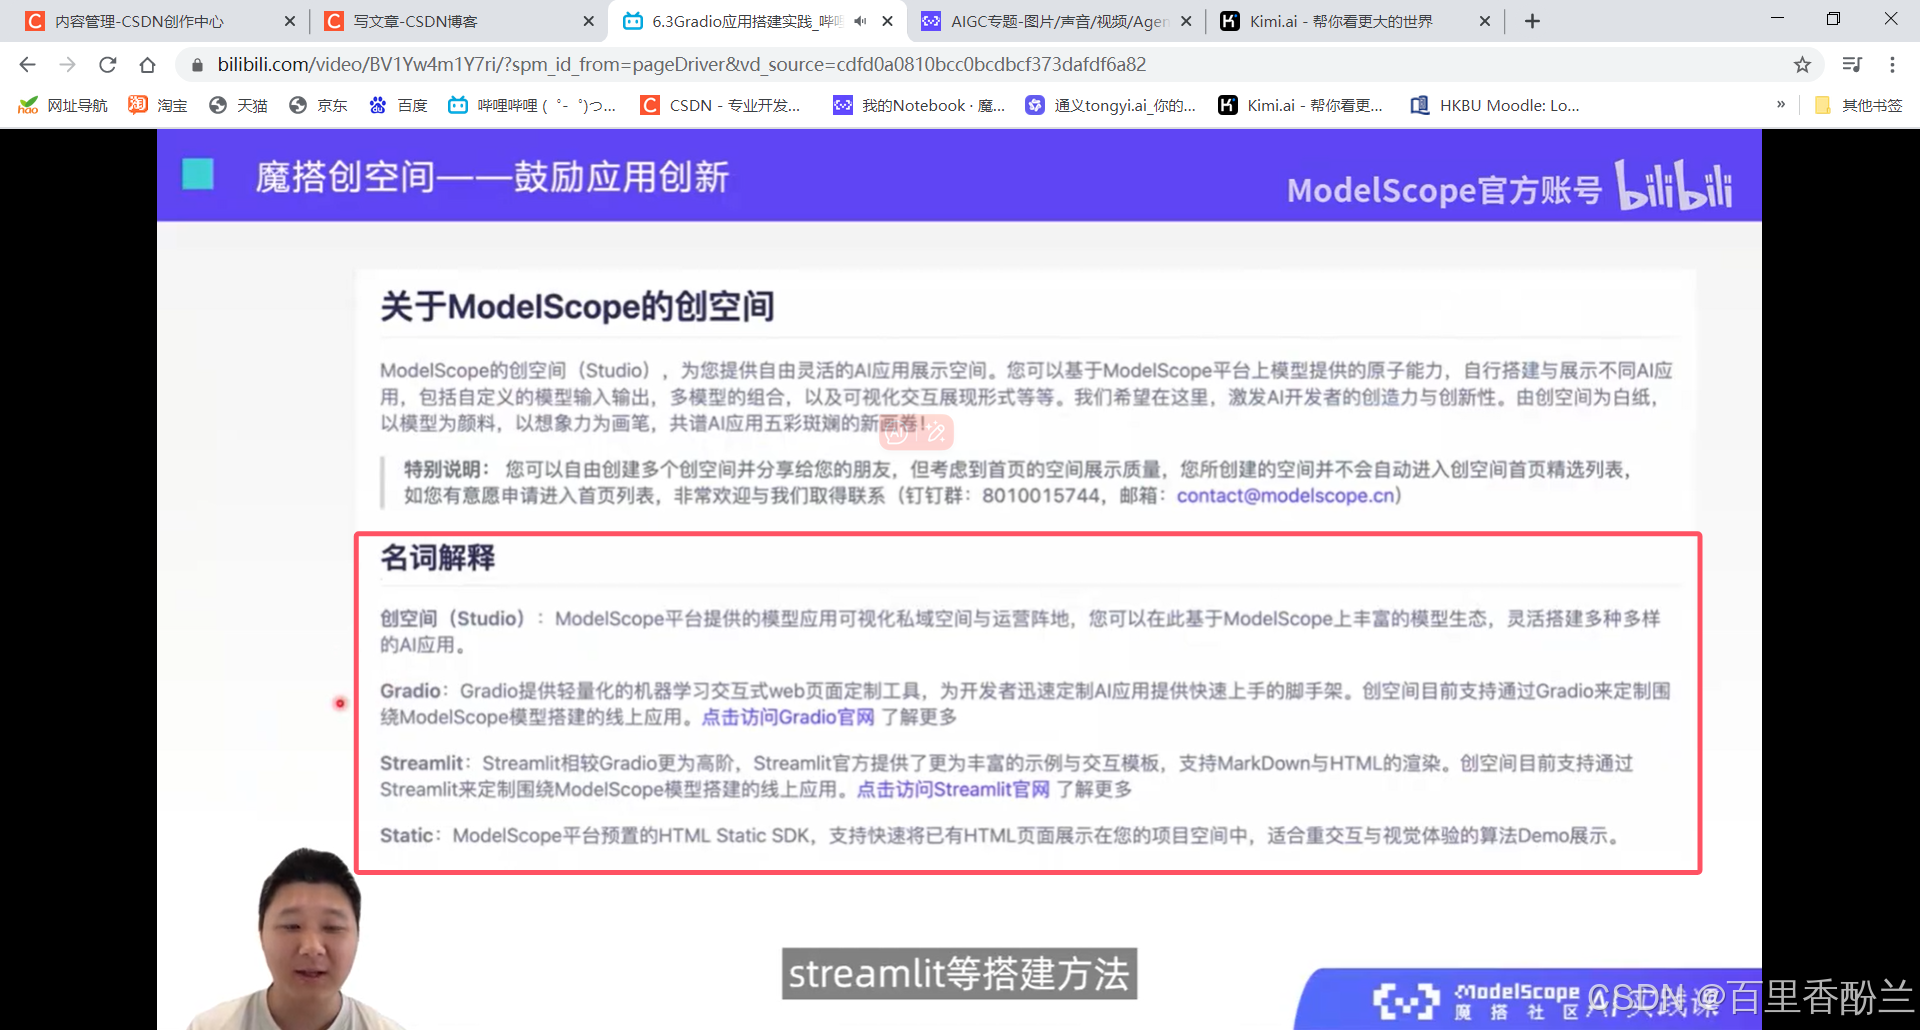Restore down the browser window
This screenshot has width=1920, height=1030.
1833,19
